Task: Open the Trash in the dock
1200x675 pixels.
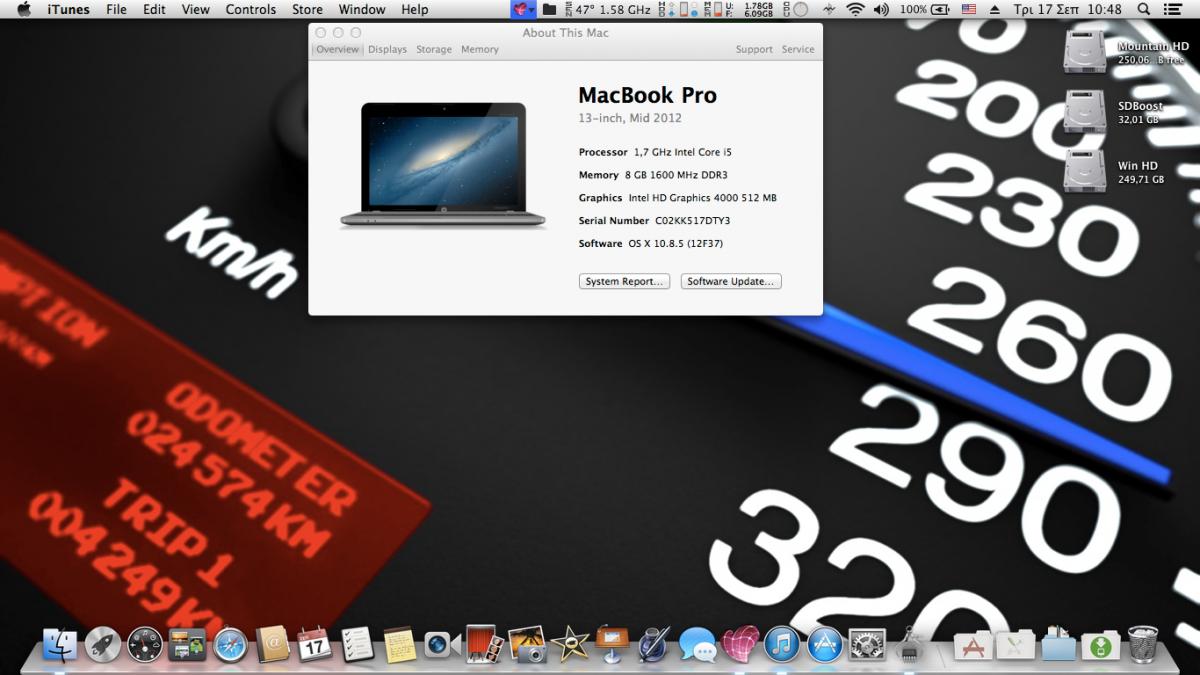Action: 1142,645
